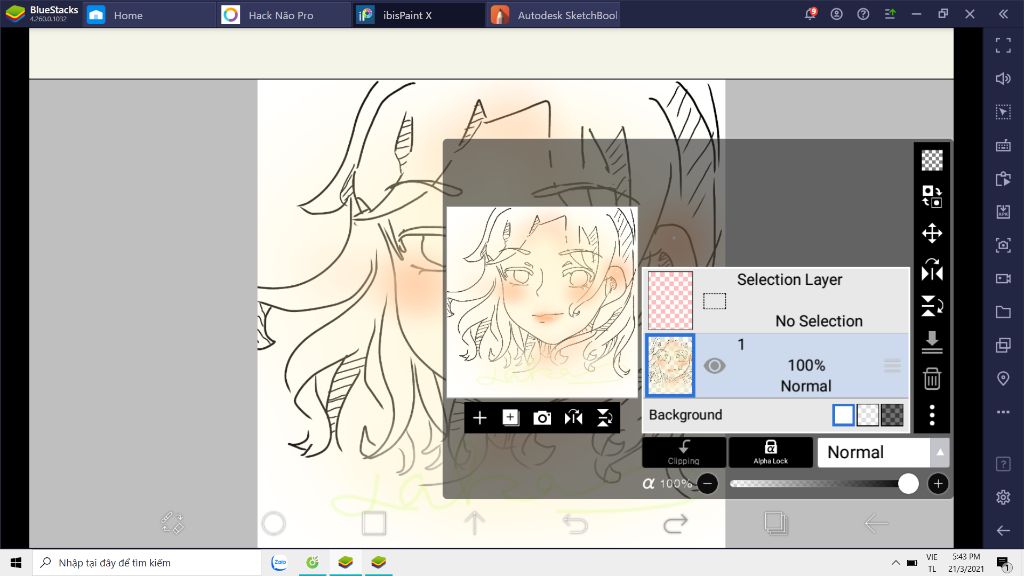
Task: Open location pin in BlueStacks sidebar
Action: tap(1003, 379)
